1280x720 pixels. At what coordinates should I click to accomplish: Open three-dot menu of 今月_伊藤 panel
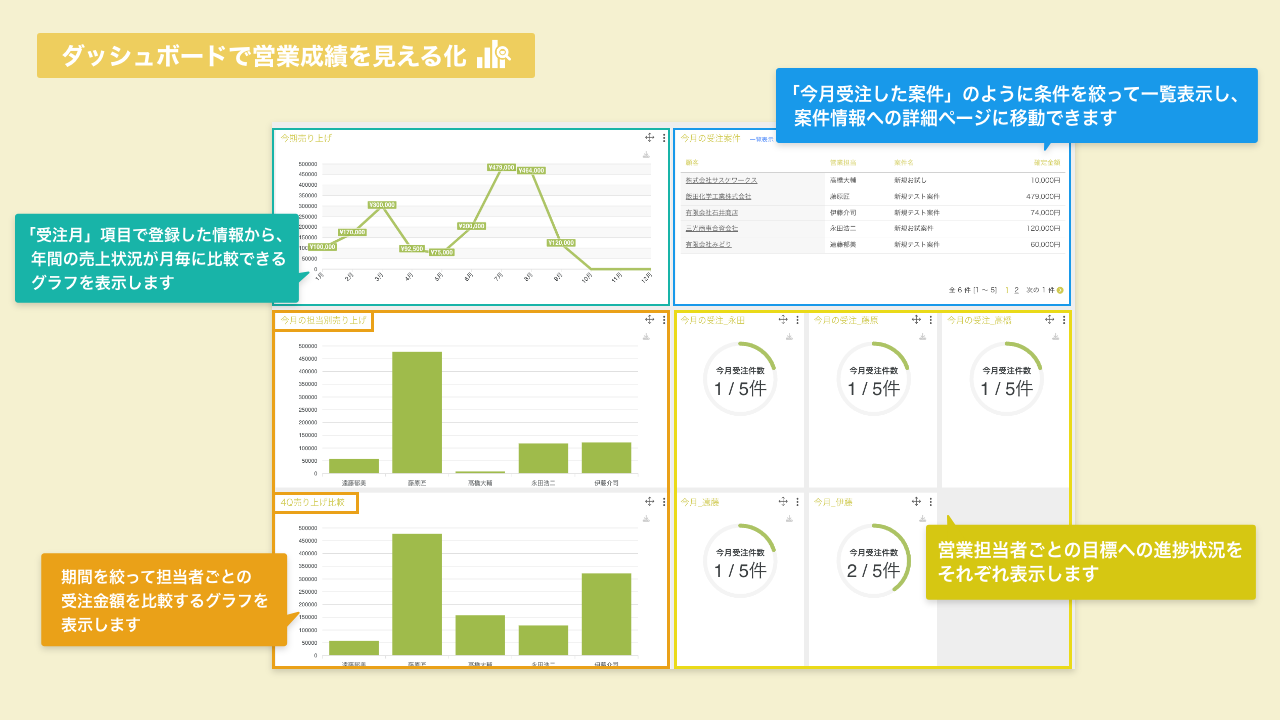930,502
